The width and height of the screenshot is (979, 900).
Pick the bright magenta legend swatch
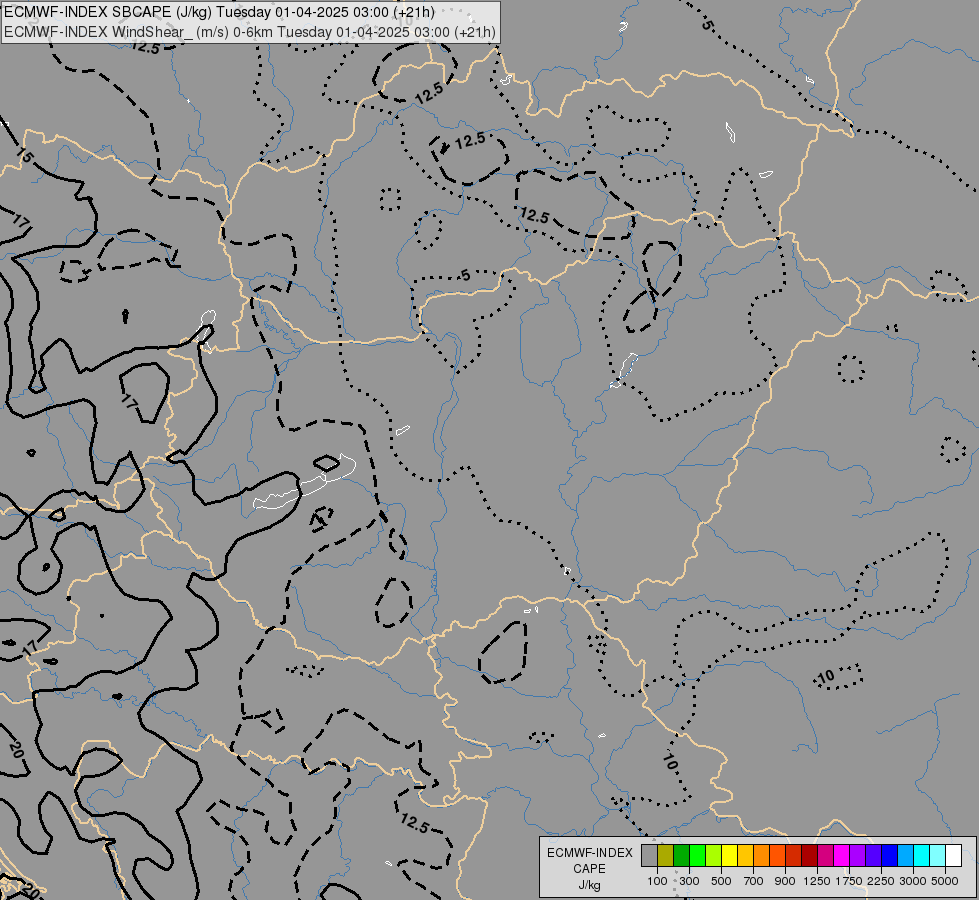click(x=841, y=855)
